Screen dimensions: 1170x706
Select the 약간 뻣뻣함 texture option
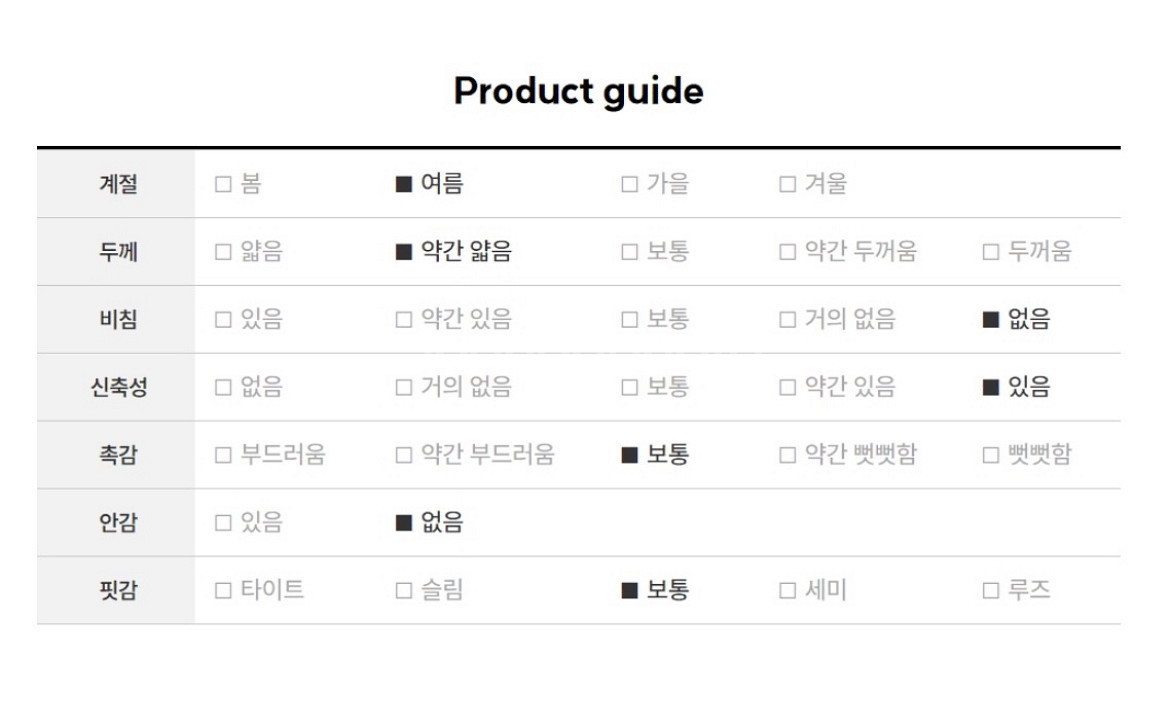[x=788, y=455]
